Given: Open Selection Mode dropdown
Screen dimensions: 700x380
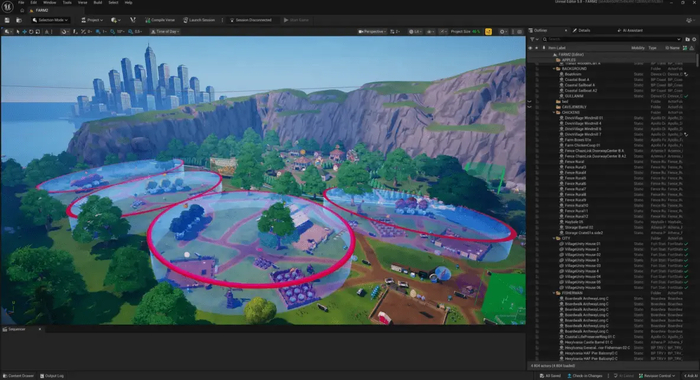Looking at the screenshot, I should click(50, 20).
